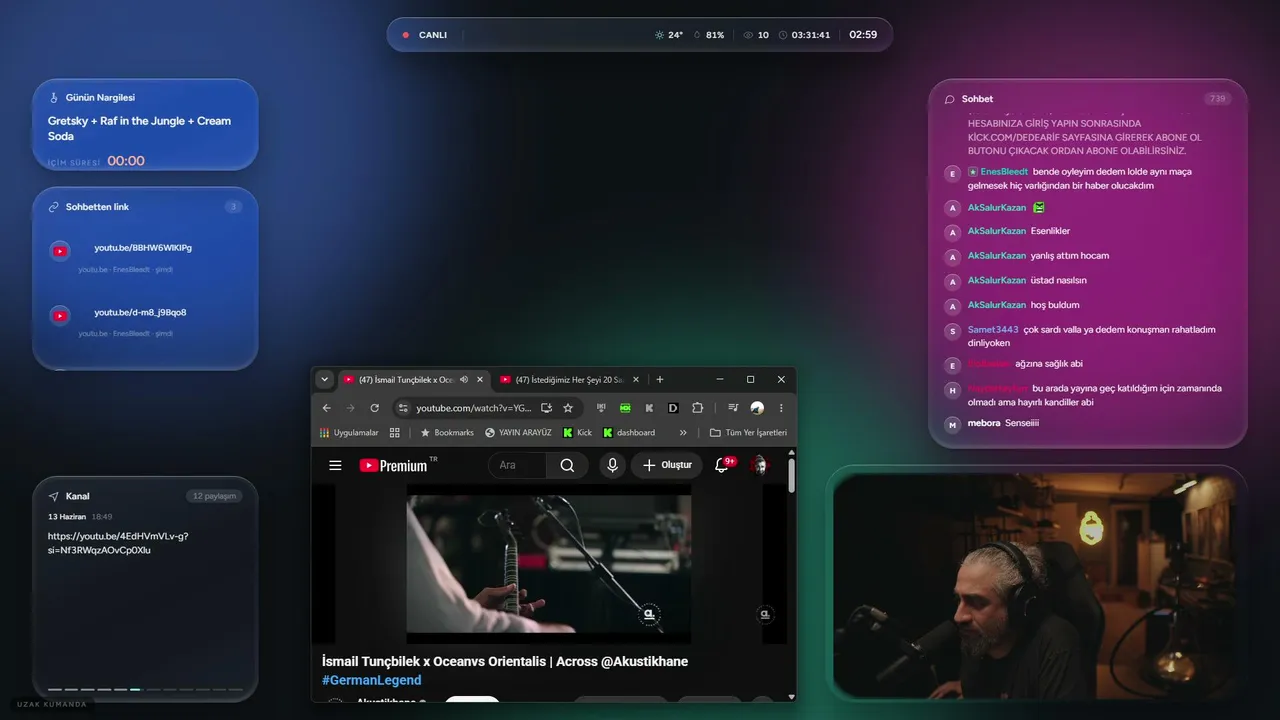This screenshot has height=720, width=1280.
Task: Click the EnesBleedt username in chat
Action: [x=1004, y=172]
